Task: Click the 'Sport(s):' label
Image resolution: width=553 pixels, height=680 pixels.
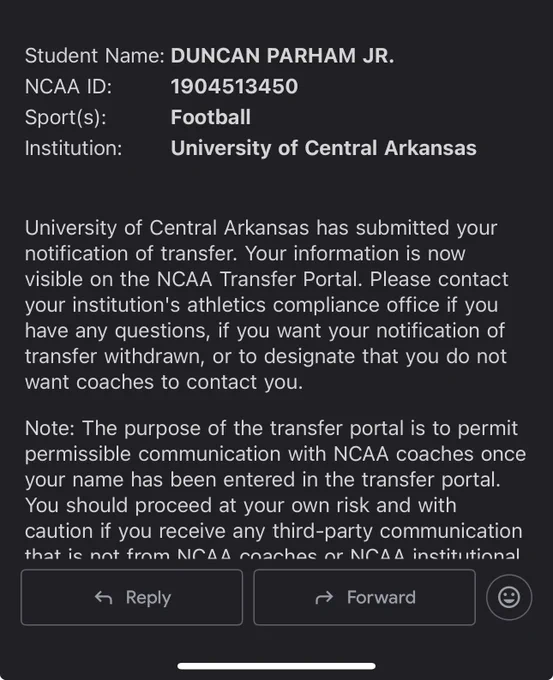Action: (x=65, y=118)
